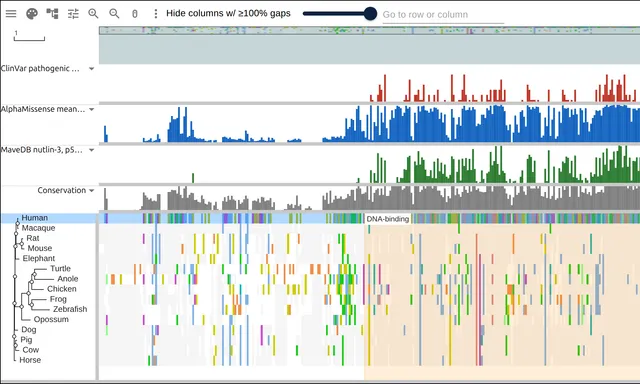The width and height of the screenshot is (640, 384).
Task: Click the Conservation track label
Action: pos(62,191)
